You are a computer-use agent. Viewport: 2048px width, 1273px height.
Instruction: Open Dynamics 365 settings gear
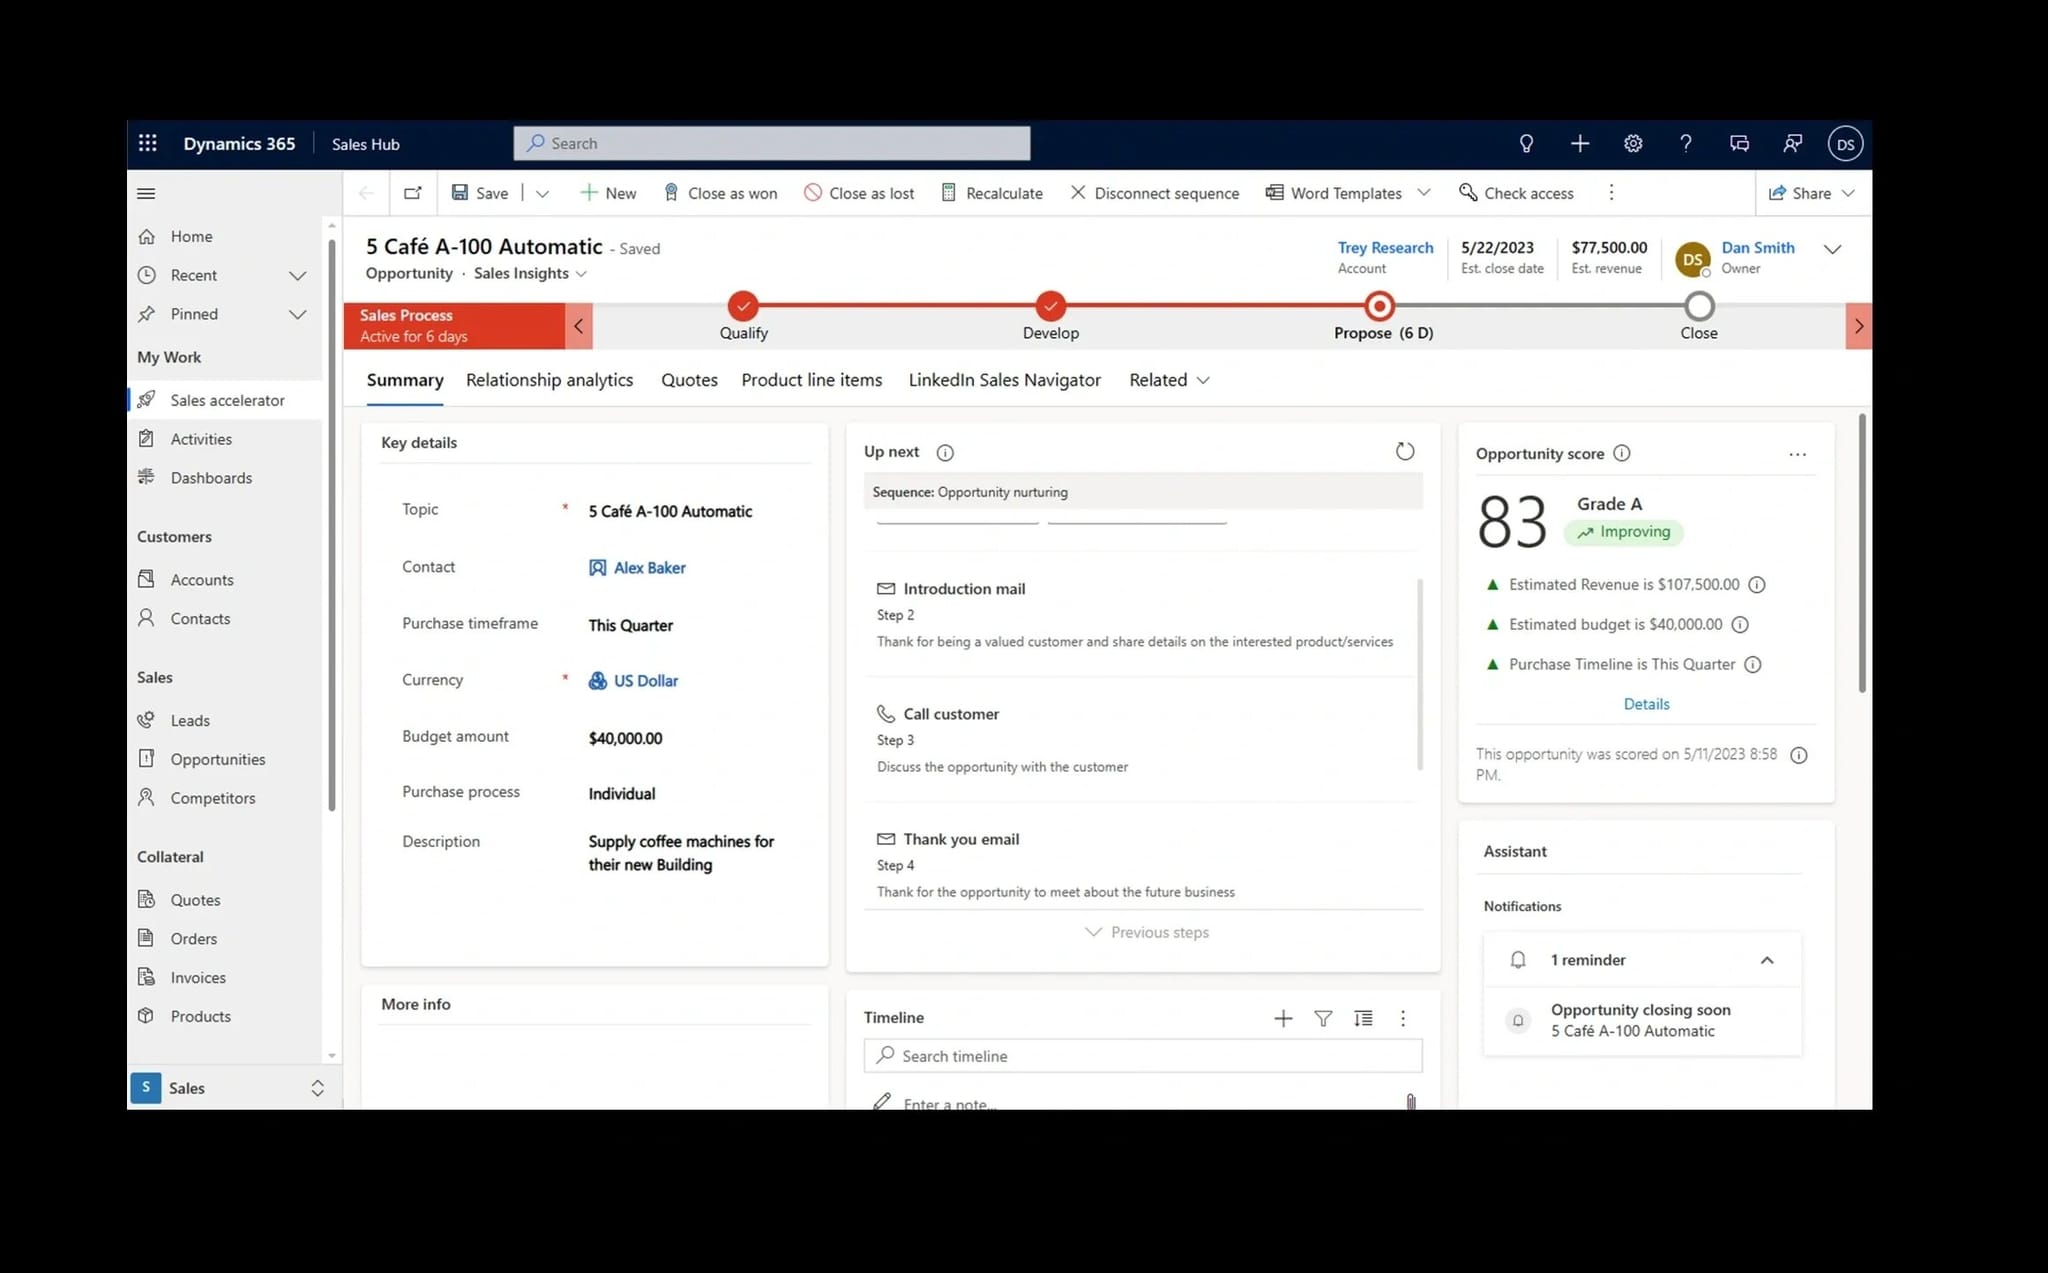[1632, 143]
